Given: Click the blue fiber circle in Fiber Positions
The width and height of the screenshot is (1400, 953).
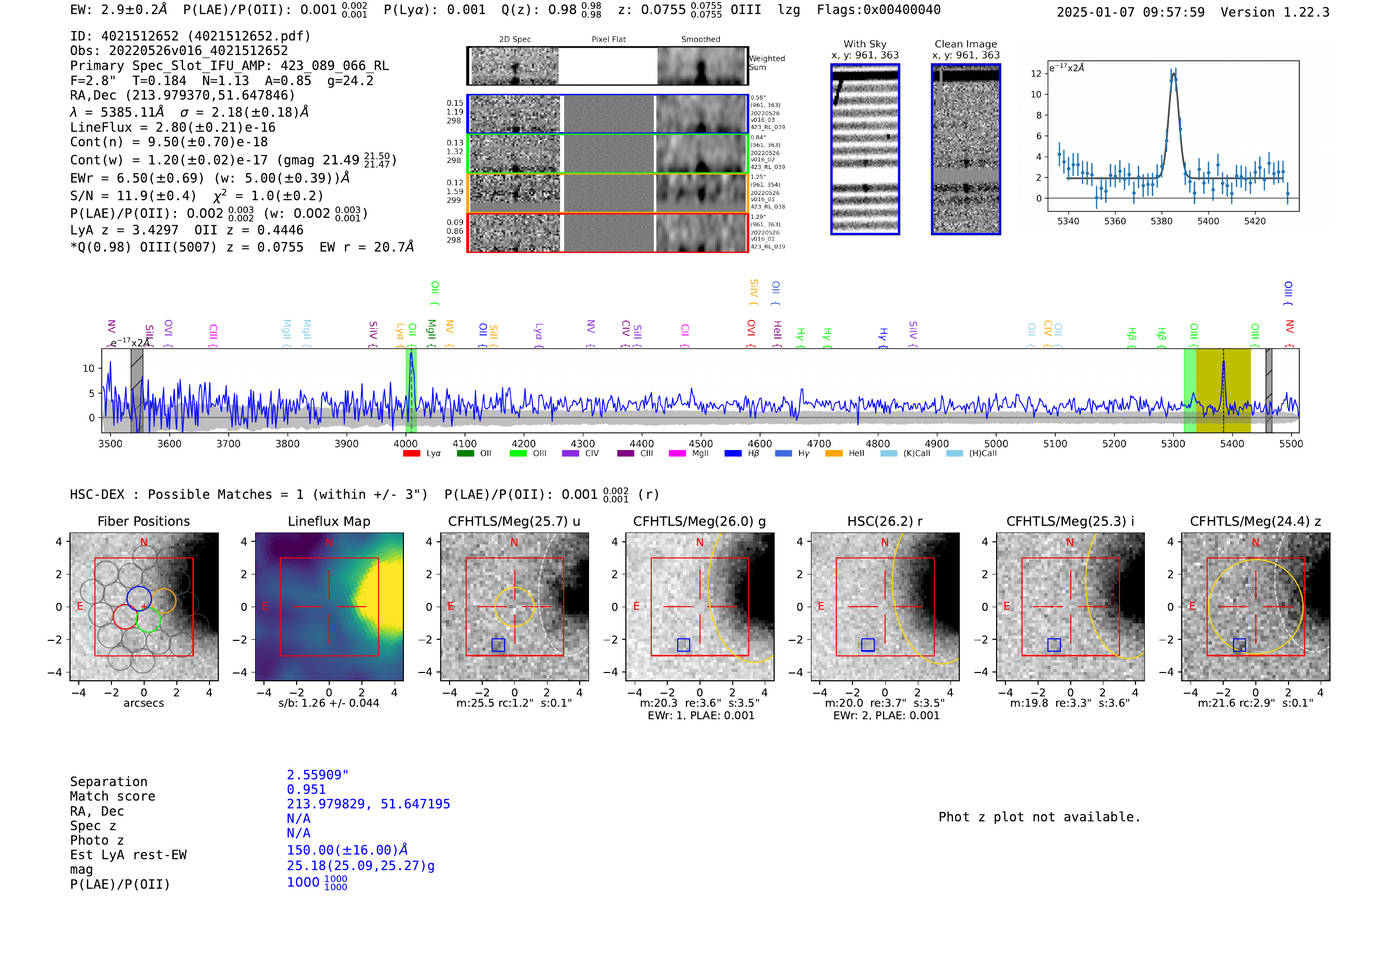Looking at the screenshot, I should point(139,598).
